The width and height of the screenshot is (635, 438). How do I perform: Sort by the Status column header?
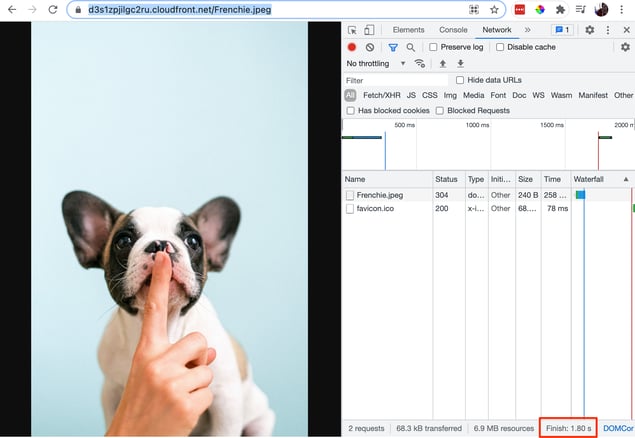pyautogui.click(x=449, y=179)
